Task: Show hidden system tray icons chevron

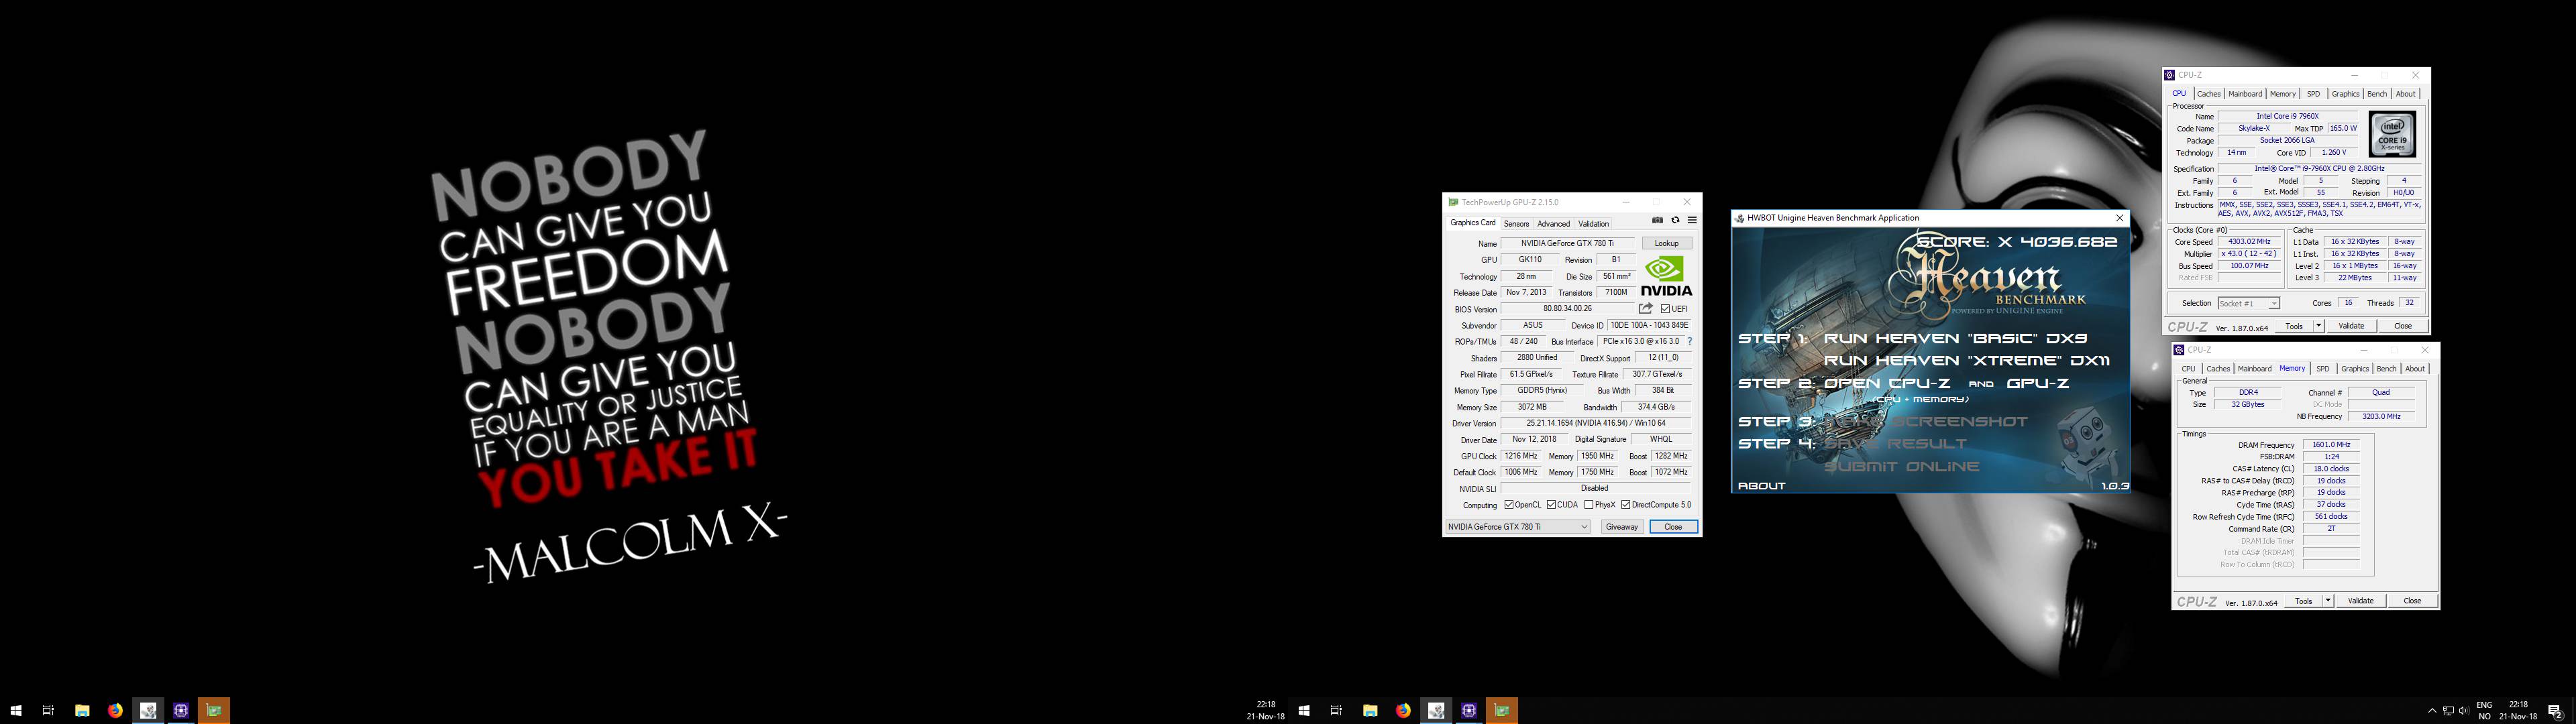Action: [x=2432, y=711]
